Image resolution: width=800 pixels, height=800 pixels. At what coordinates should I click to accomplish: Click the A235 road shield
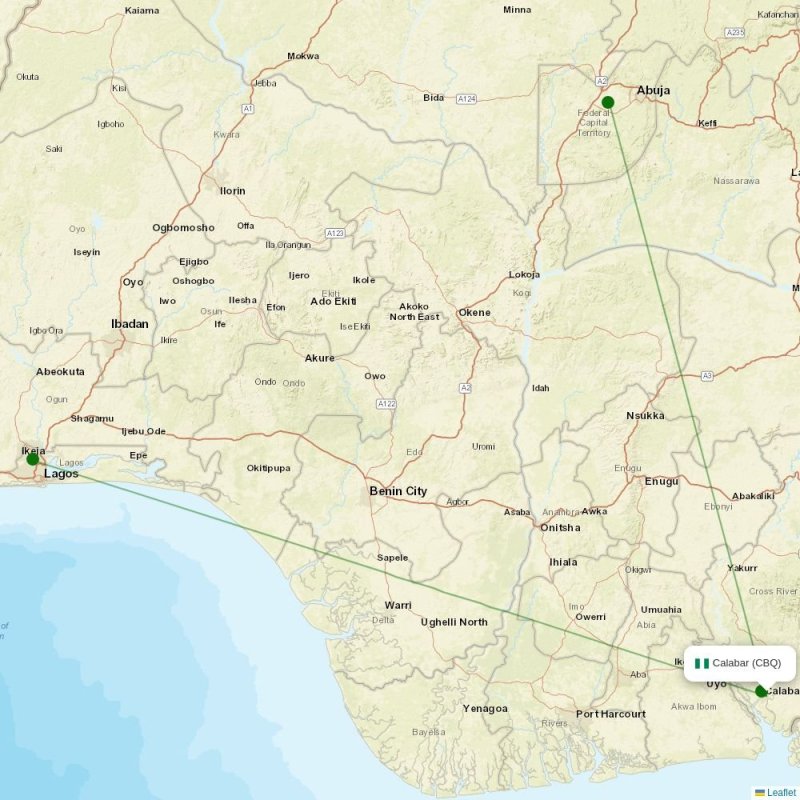[735, 33]
